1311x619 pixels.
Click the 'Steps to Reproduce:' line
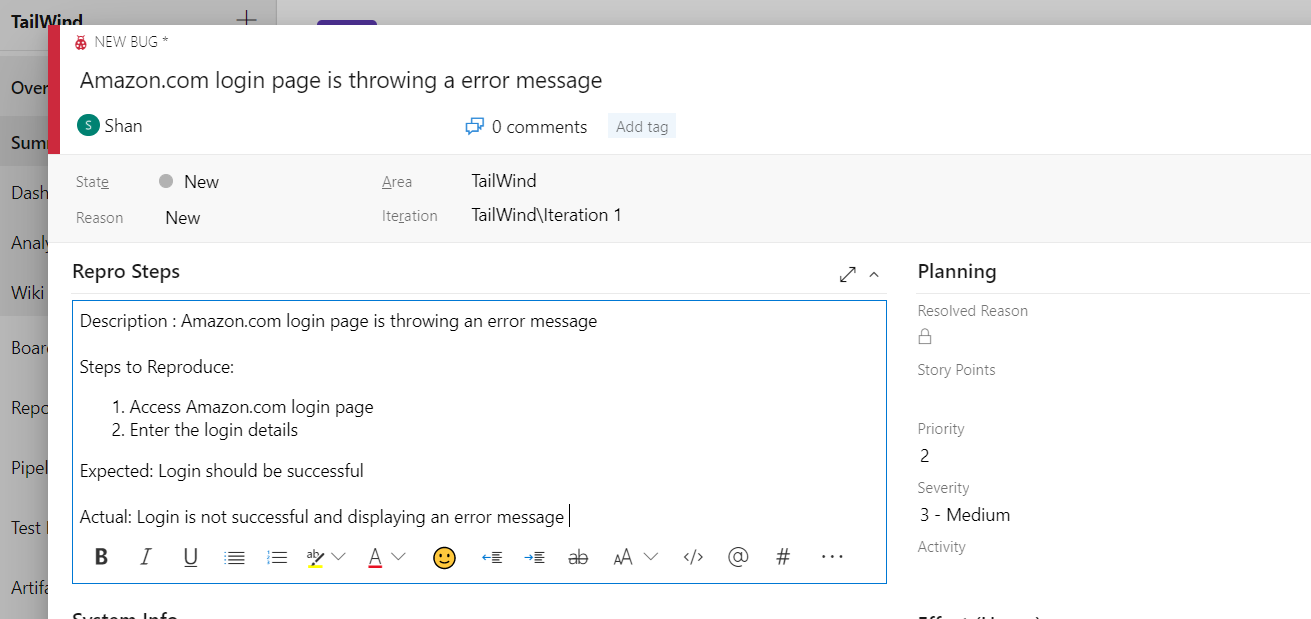click(157, 367)
